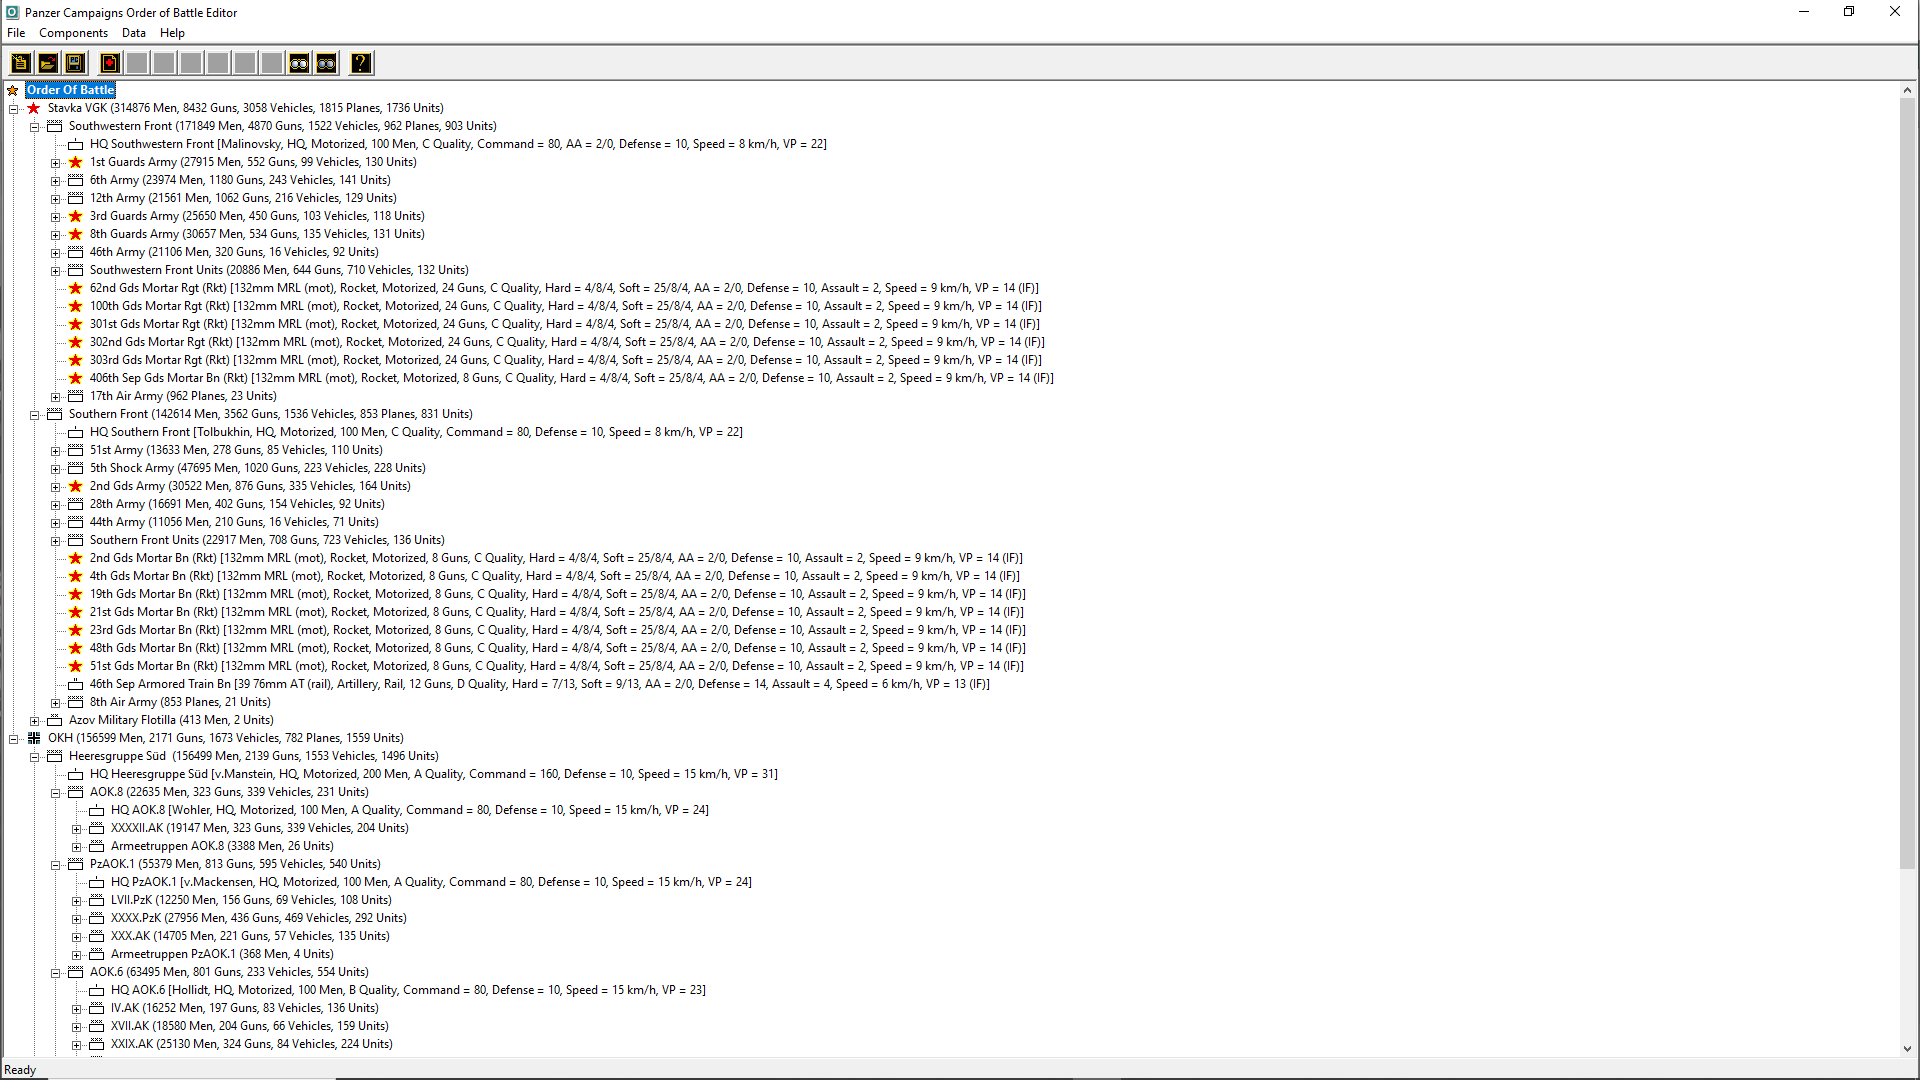Click the vertical scrollbar down arrow

click(1907, 1048)
